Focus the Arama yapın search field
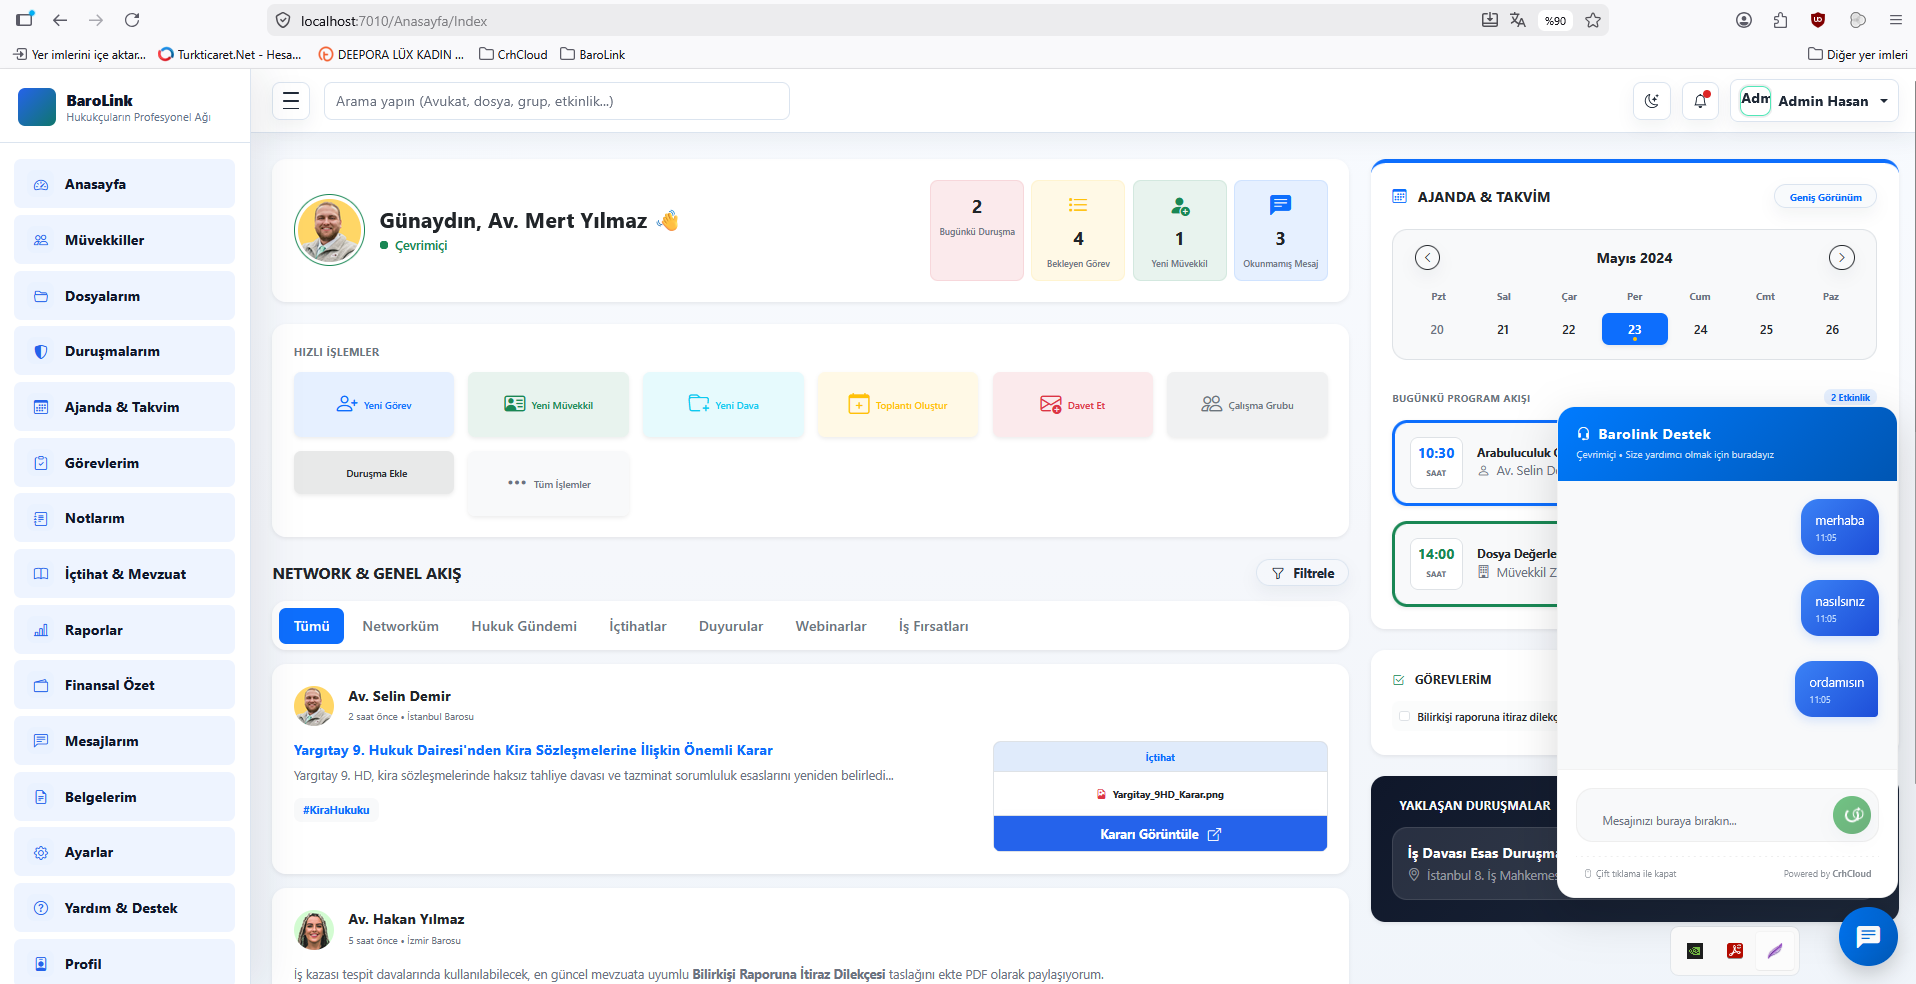The image size is (1916, 984). [x=557, y=101]
